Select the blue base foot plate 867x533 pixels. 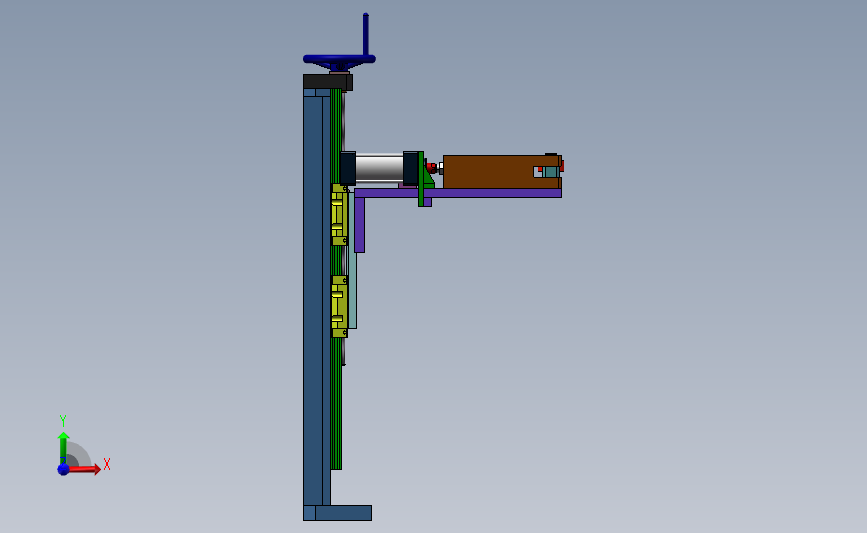coord(337,513)
